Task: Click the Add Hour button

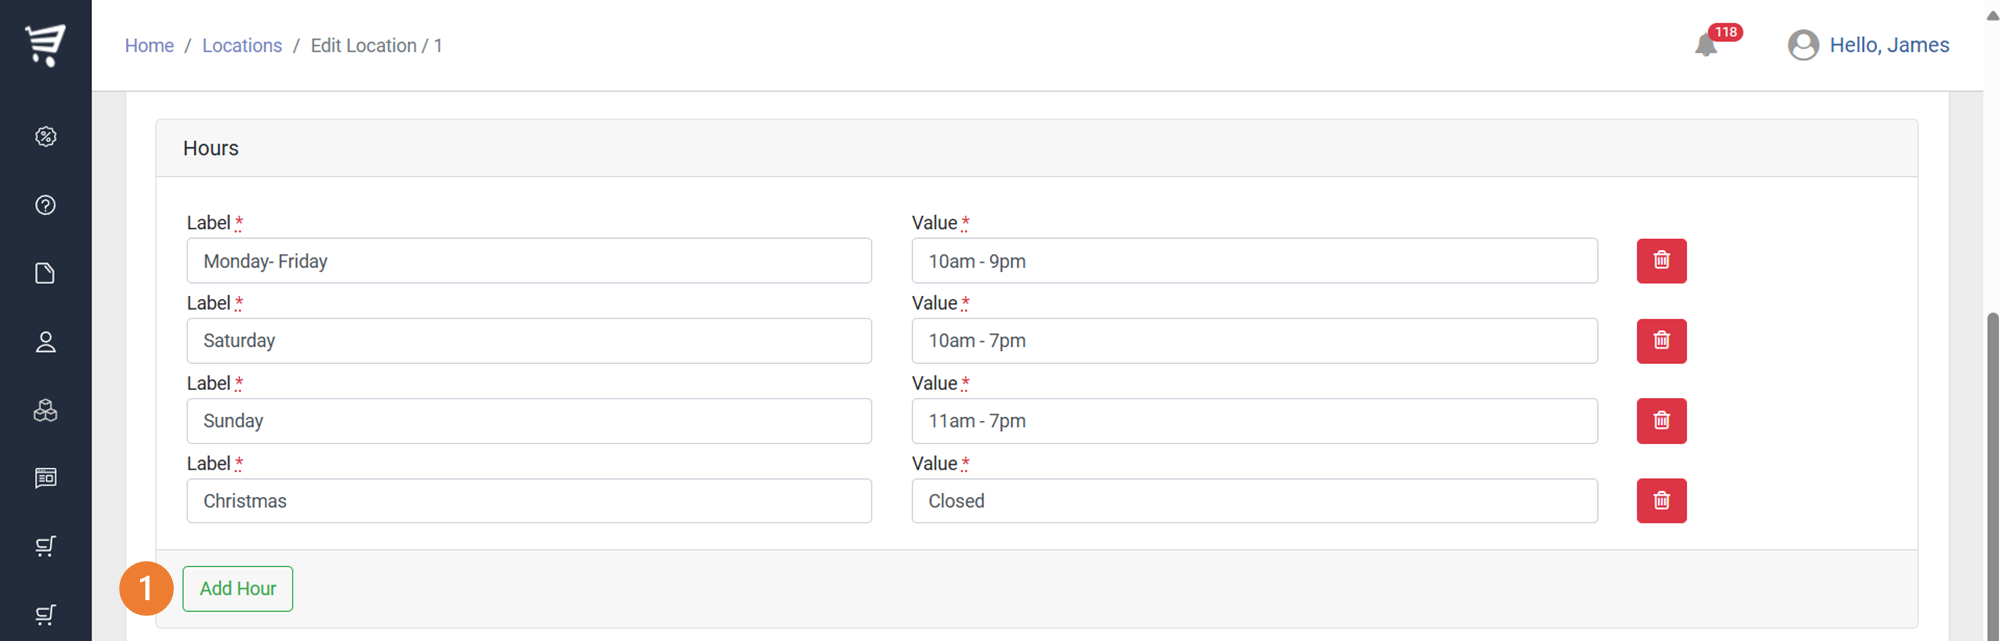Action: pos(238,589)
